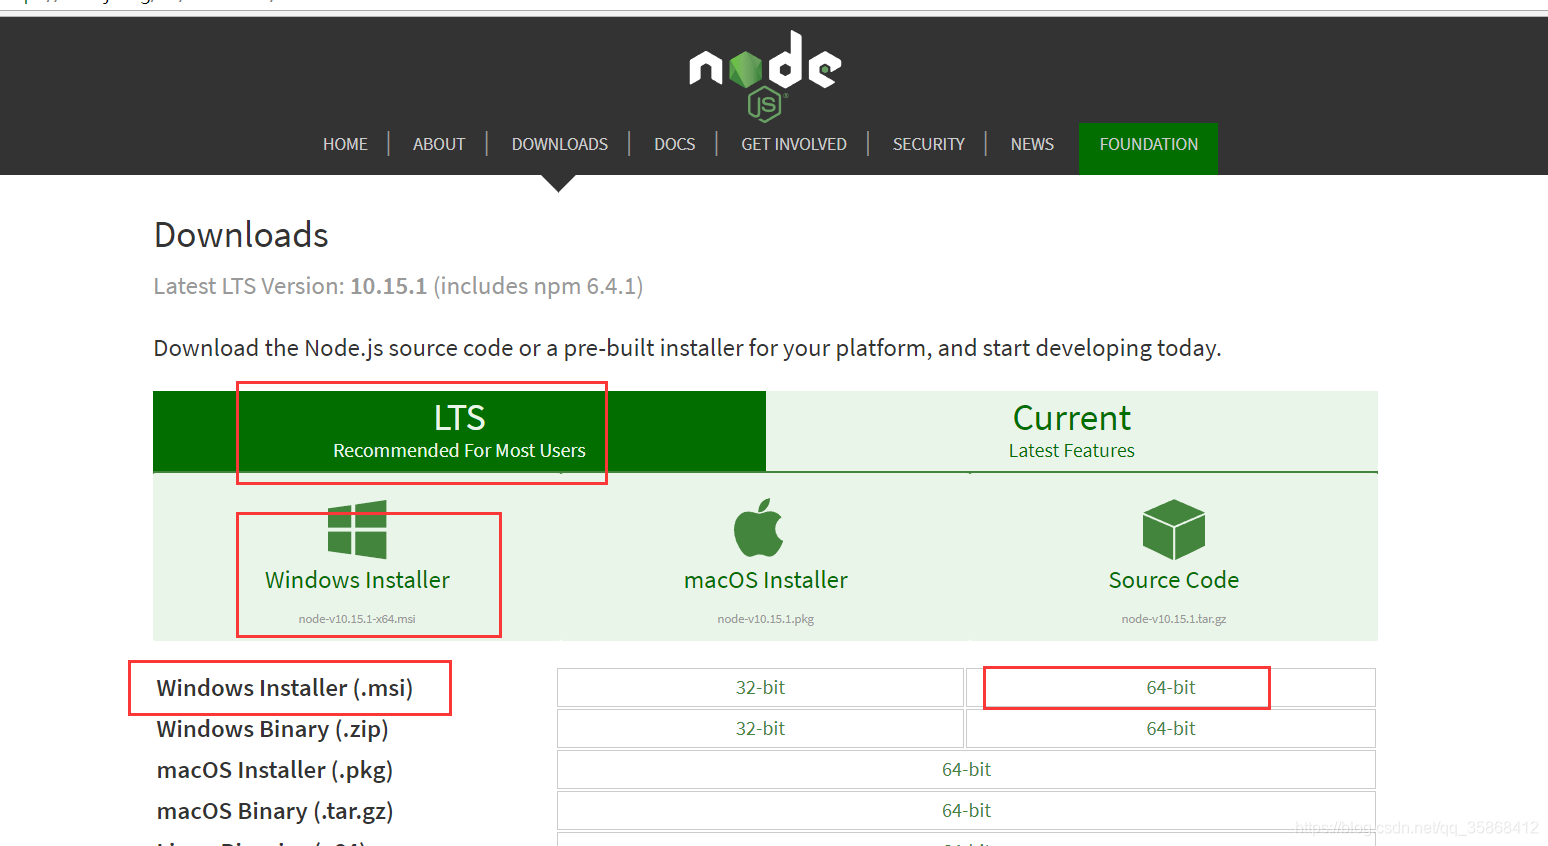Viewport: 1548px width, 846px height.
Task: Click the Downloads page heading
Action: pos(241,235)
